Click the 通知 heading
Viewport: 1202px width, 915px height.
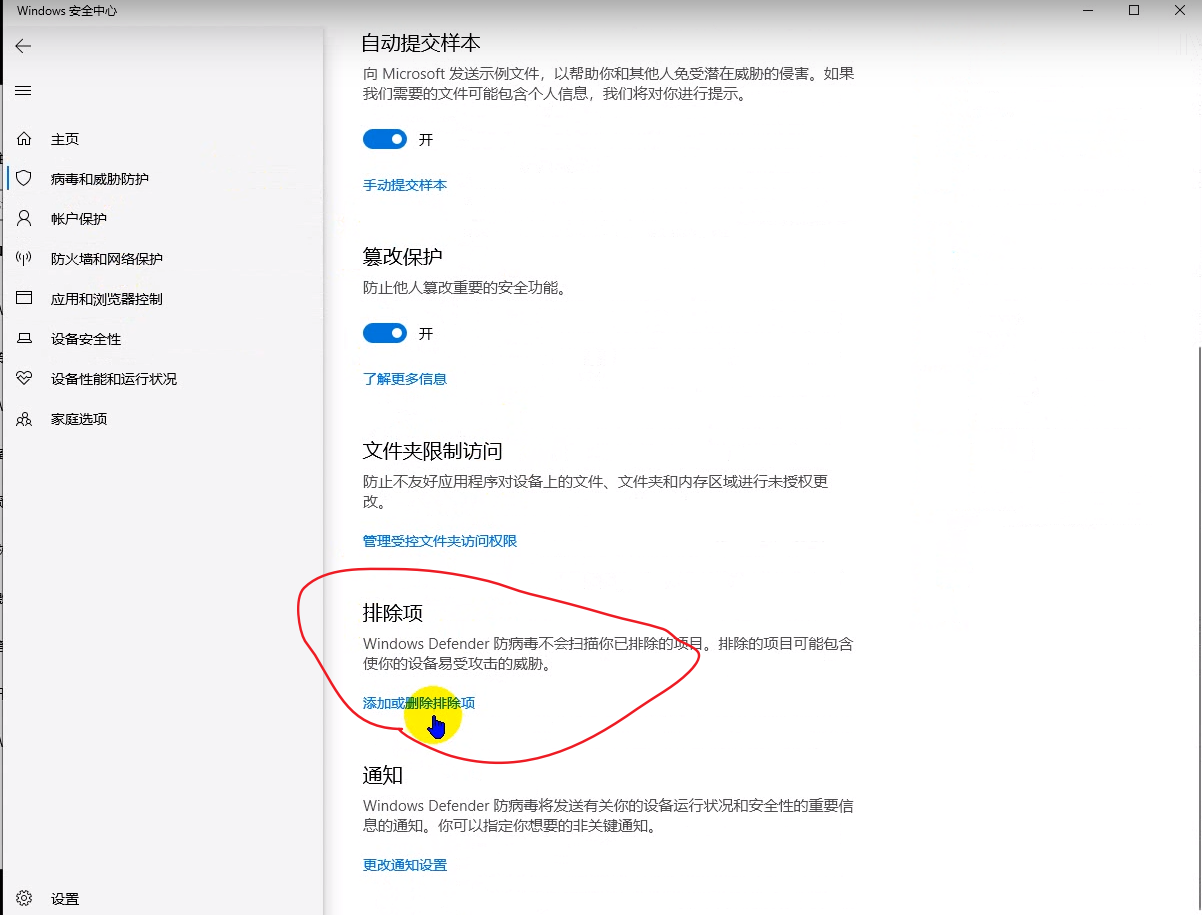coord(382,775)
